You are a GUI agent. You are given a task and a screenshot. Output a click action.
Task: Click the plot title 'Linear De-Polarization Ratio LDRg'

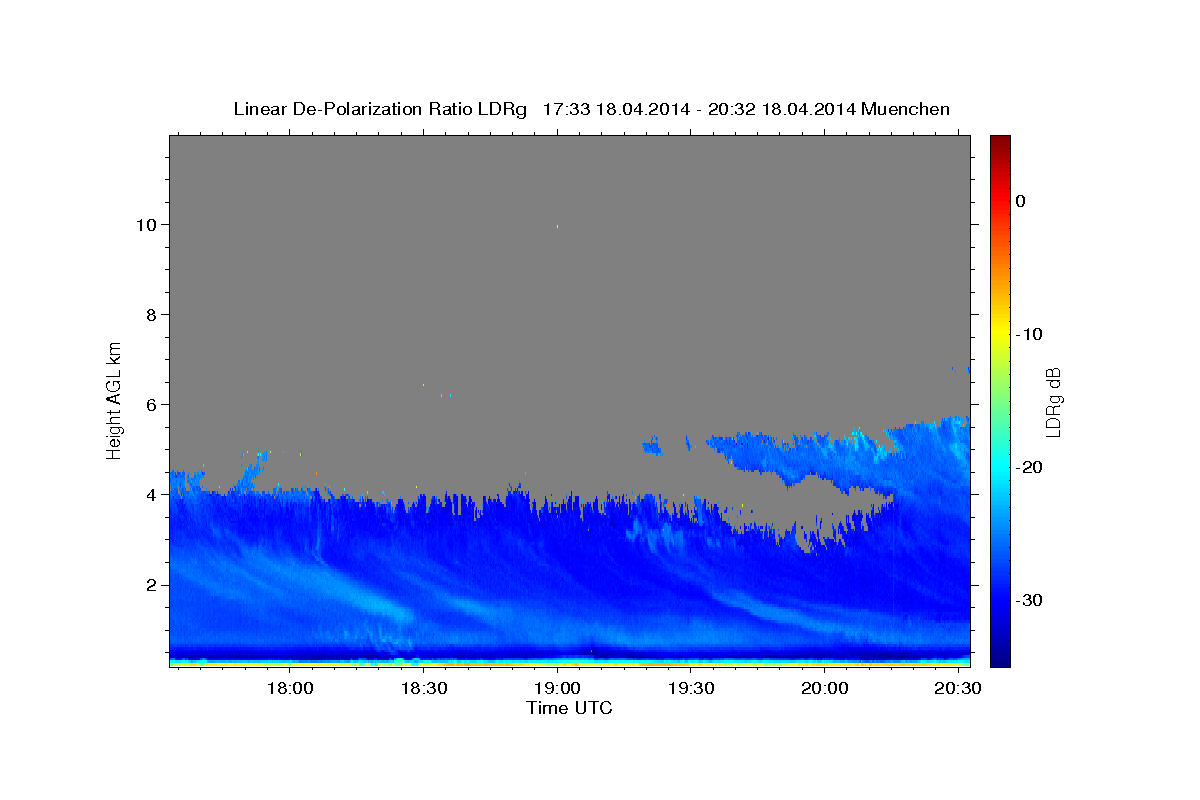pyautogui.click(x=380, y=109)
